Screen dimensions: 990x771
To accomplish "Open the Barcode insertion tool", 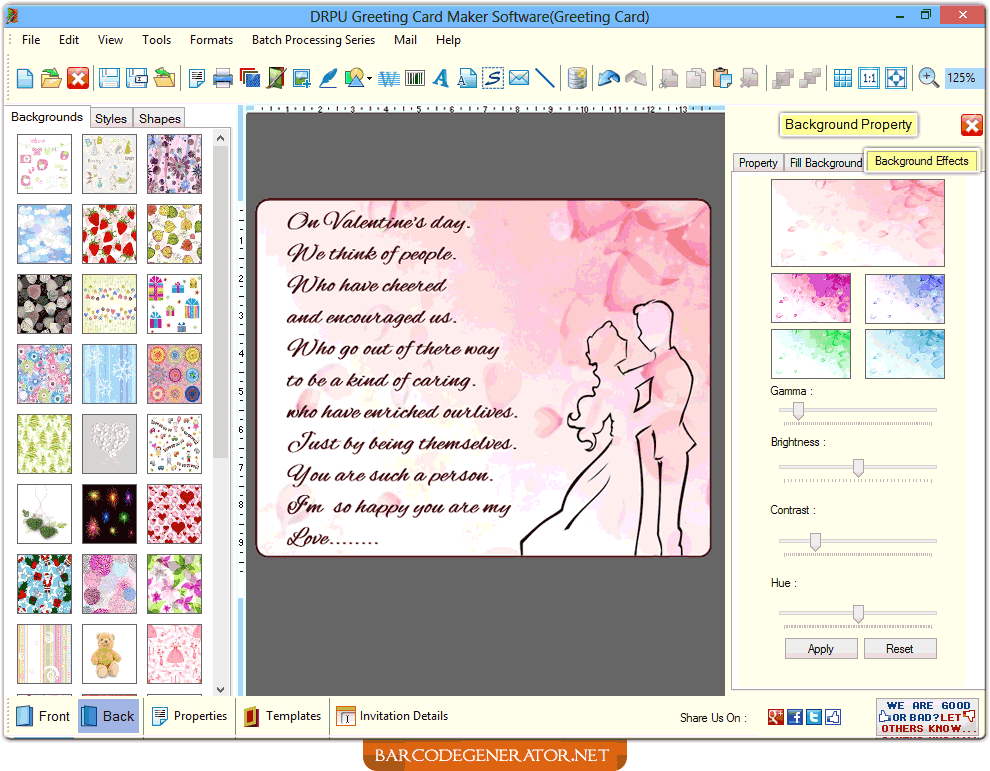I will (414, 78).
